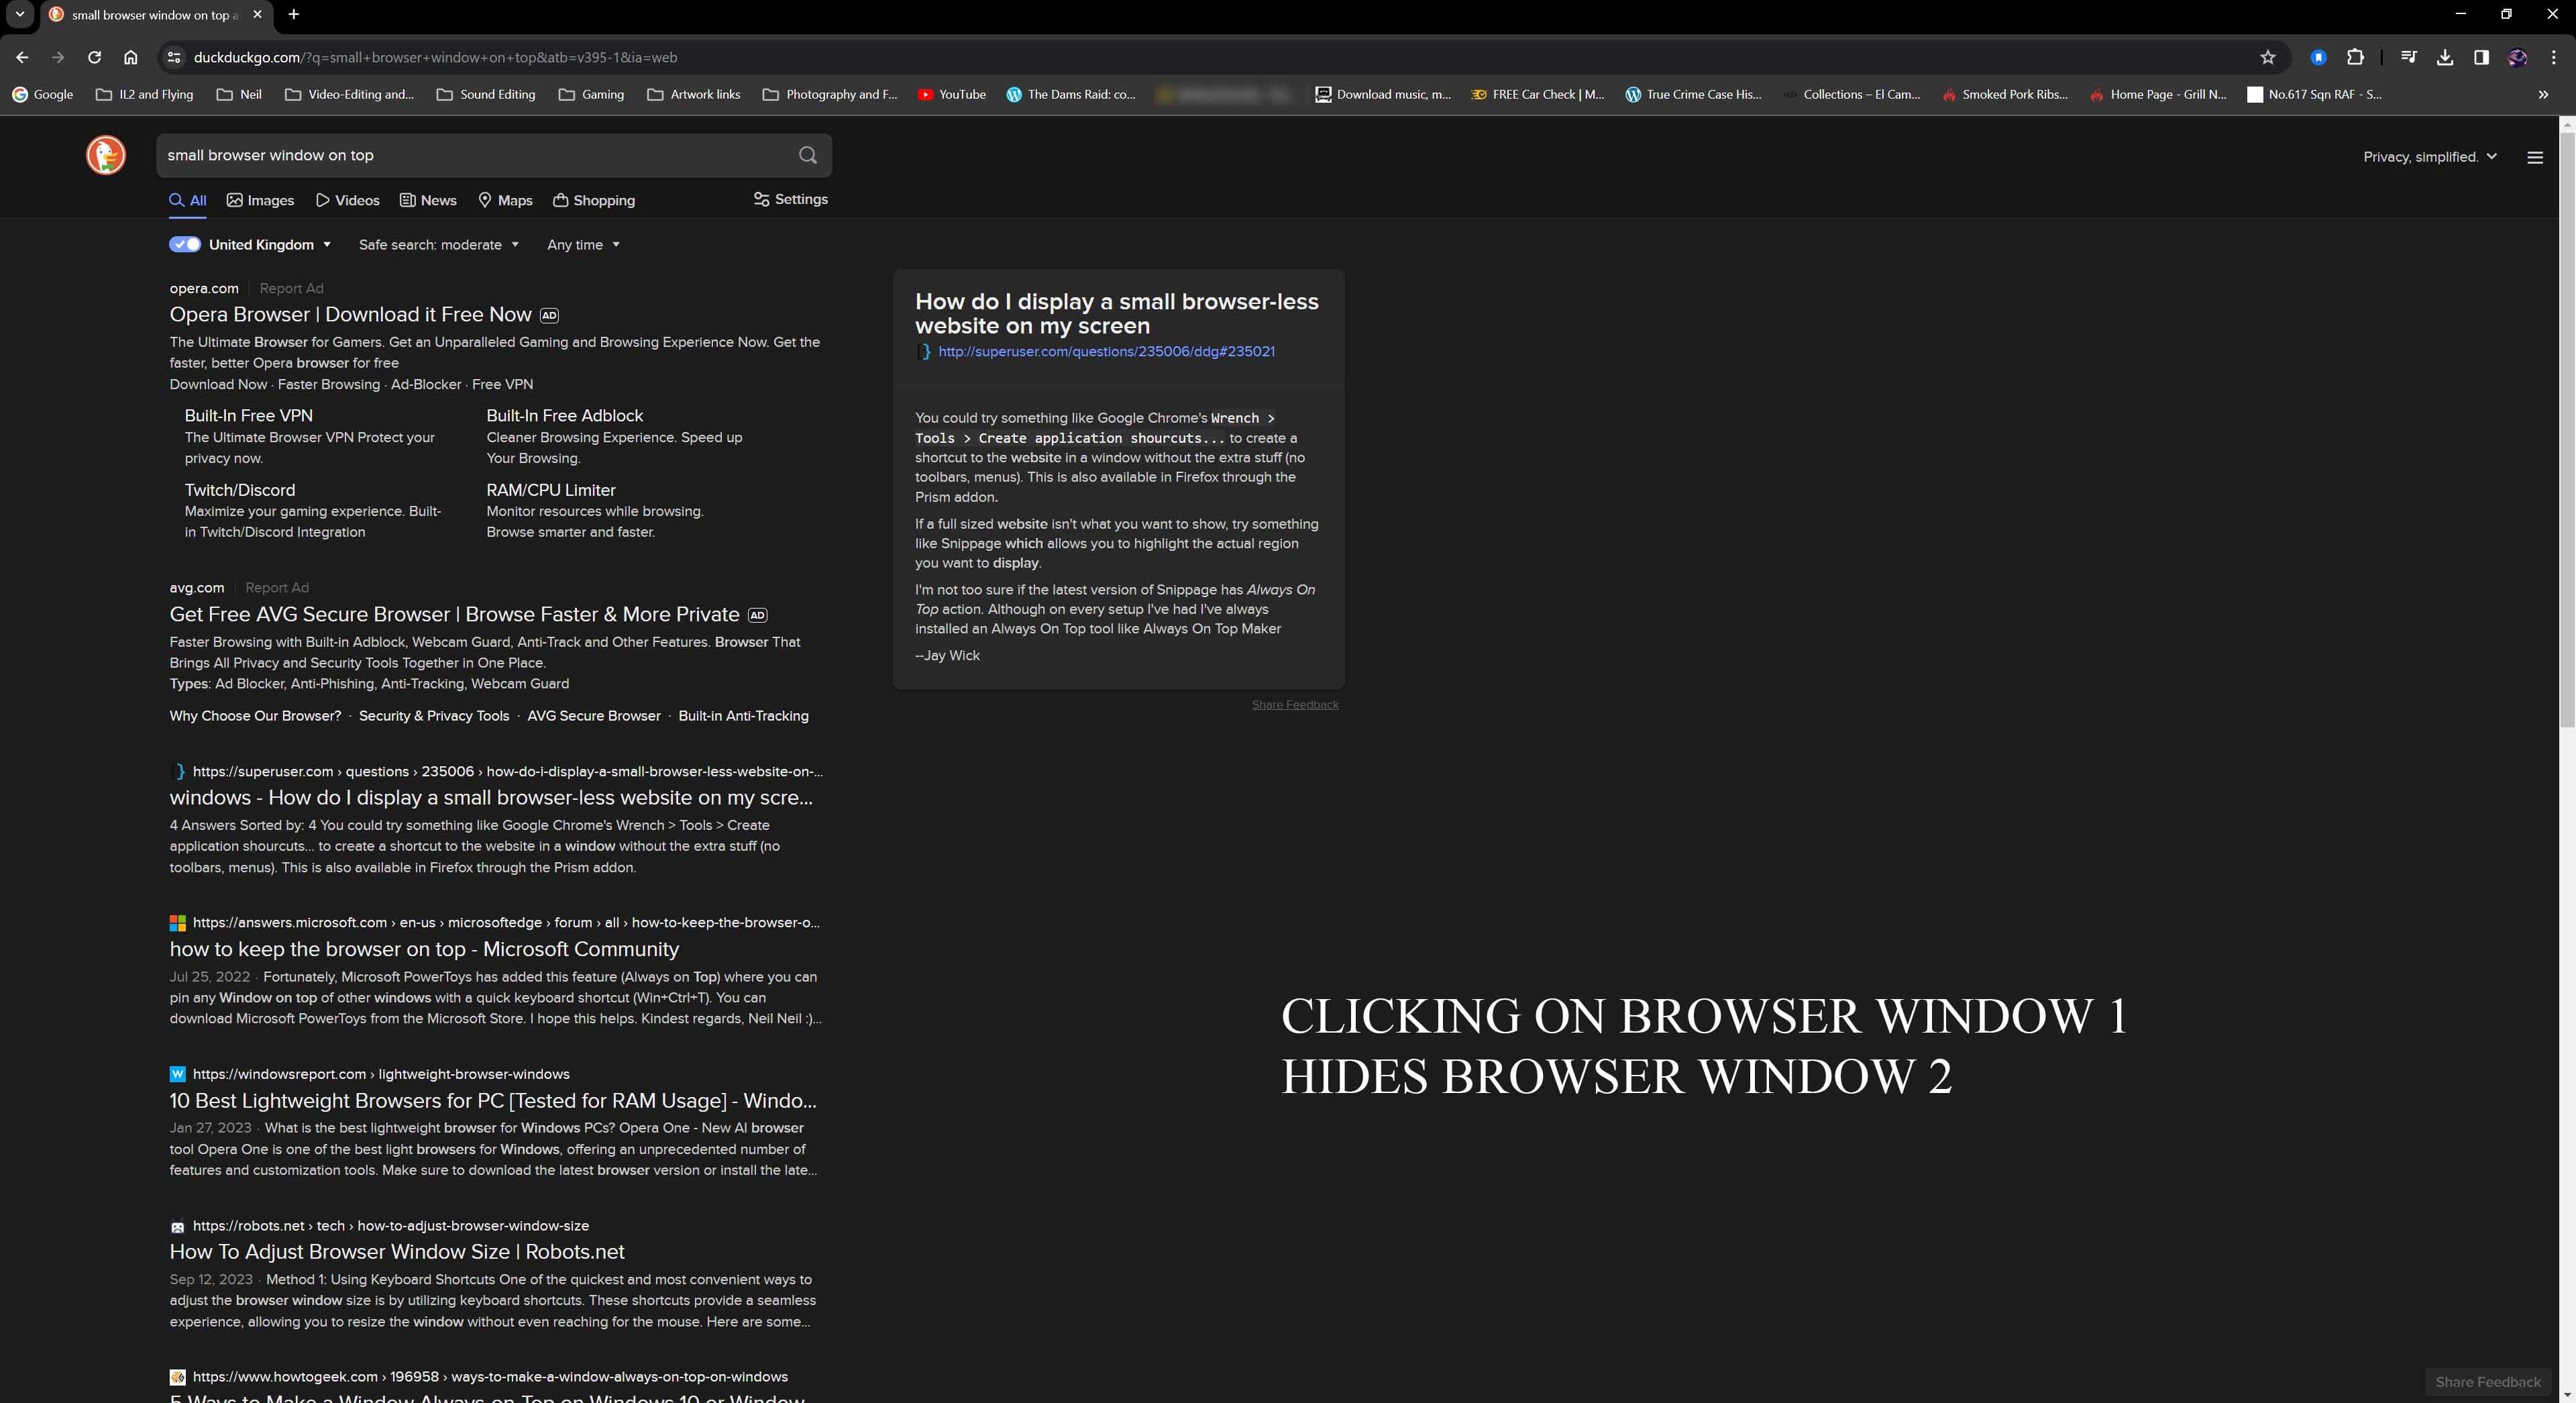The width and height of the screenshot is (2576, 1403).
Task: Click 'Why Choose Our Browser?' sitelink
Action: click(x=255, y=716)
